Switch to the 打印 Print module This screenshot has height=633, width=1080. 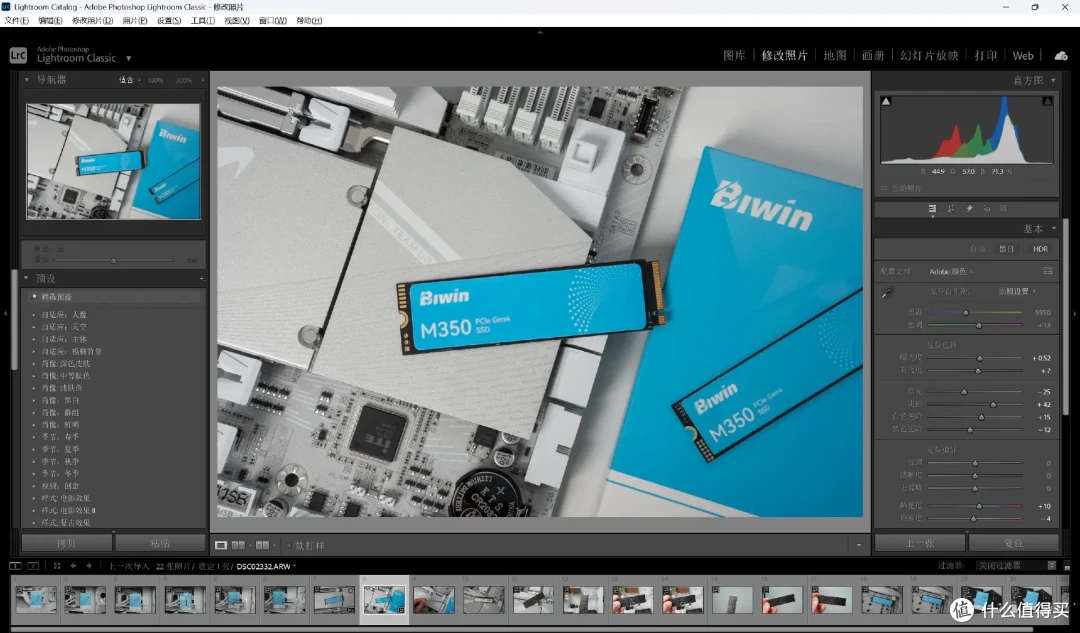[x=986, y=56]
